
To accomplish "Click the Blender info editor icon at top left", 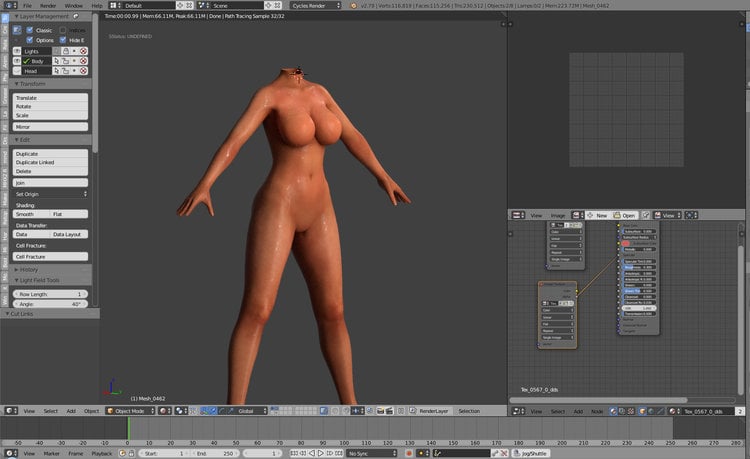I will point(11,5).
